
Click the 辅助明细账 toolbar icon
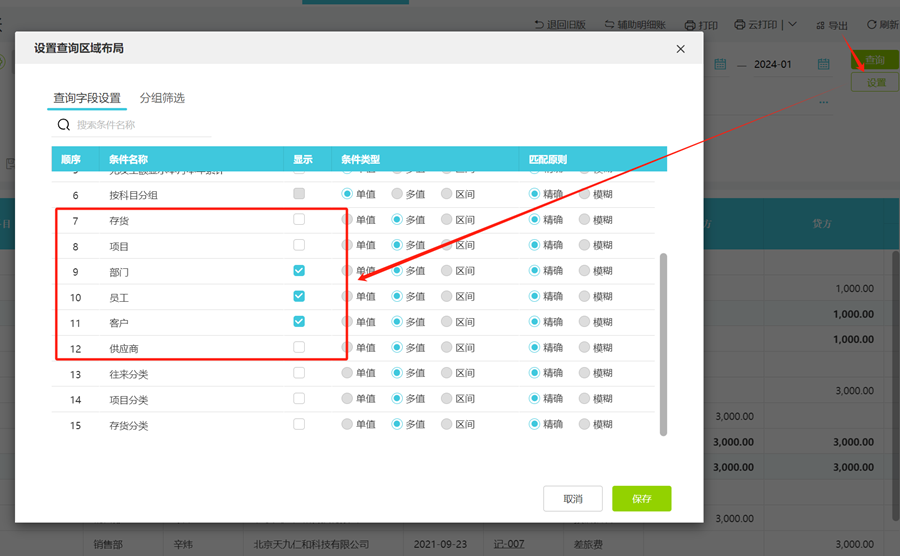click(x=610, y=25)
